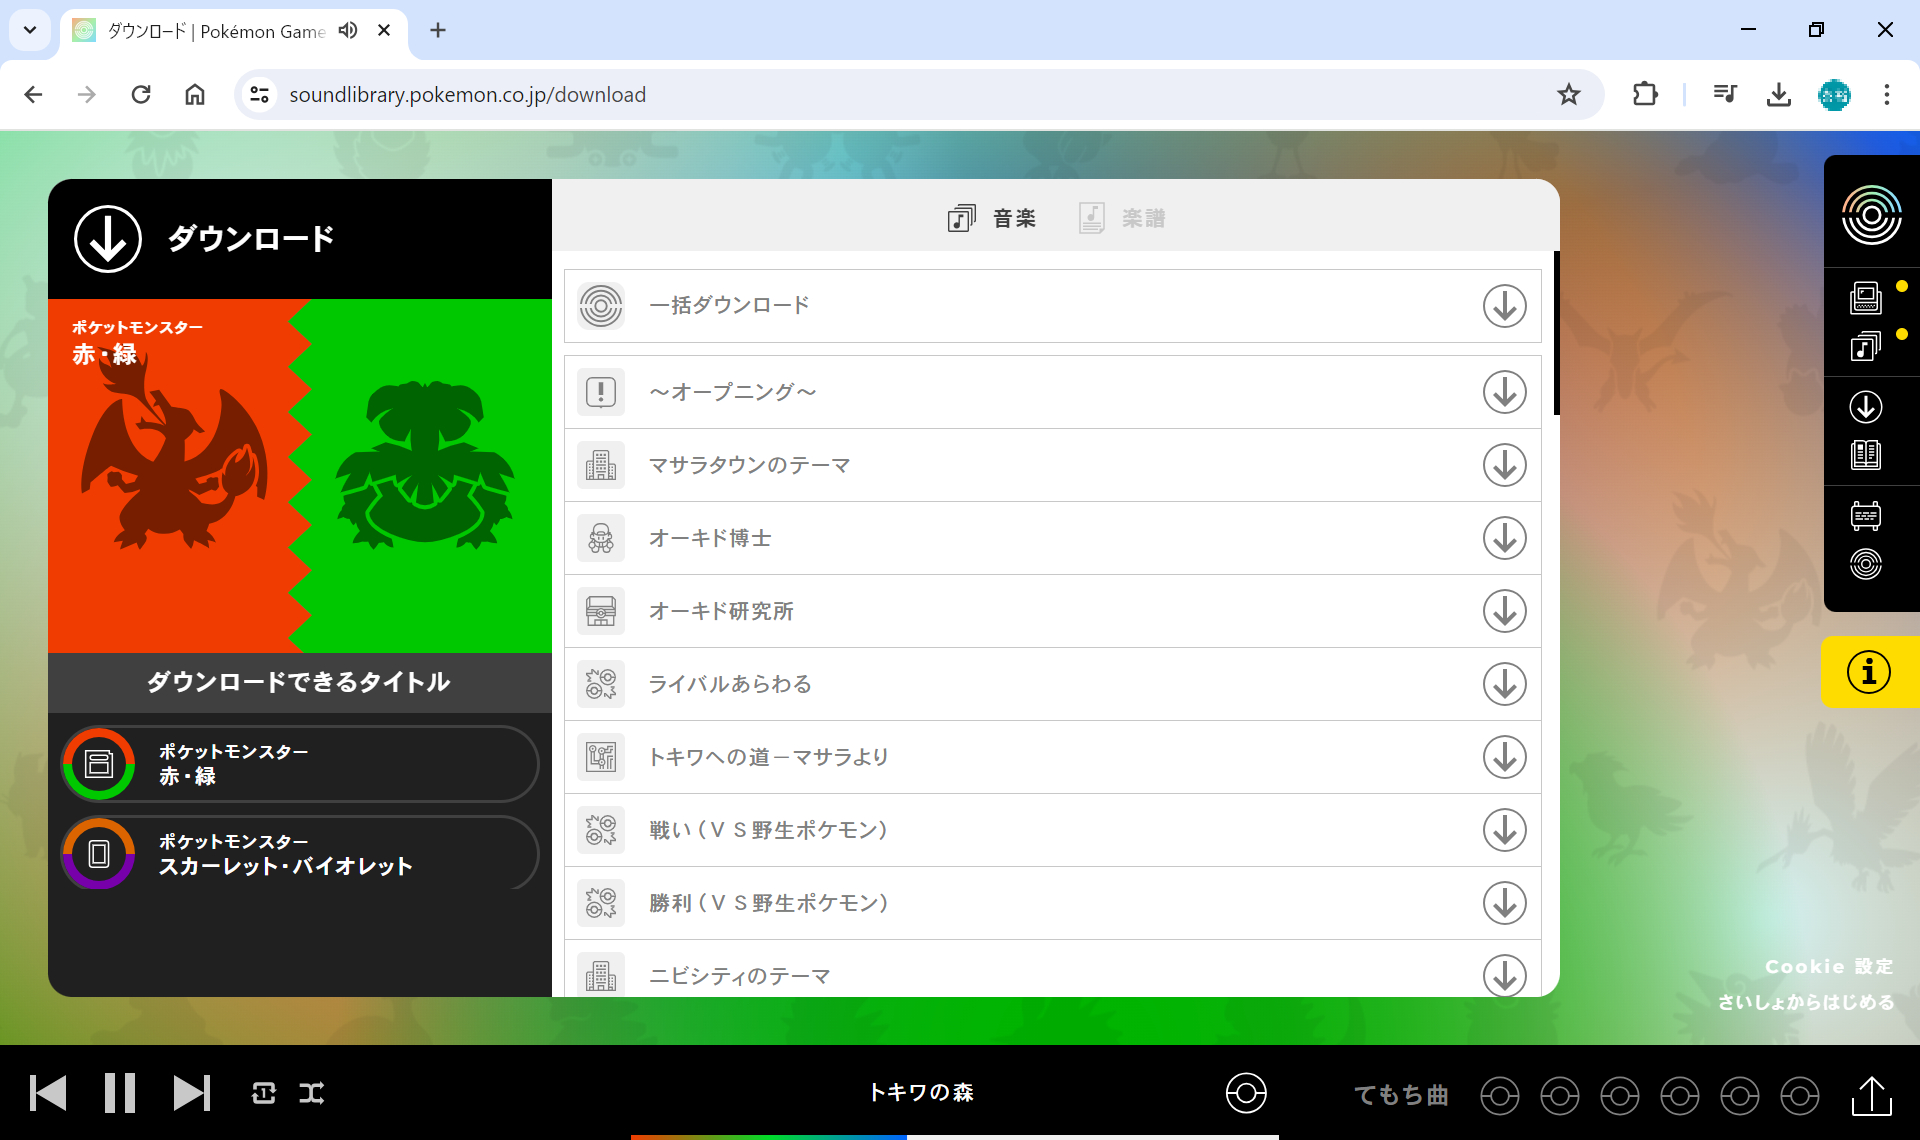This screenshot has width=1920, height=1140.
Task: Click the Poké Ball icon beside track title
Action: pos(1246,1093)
